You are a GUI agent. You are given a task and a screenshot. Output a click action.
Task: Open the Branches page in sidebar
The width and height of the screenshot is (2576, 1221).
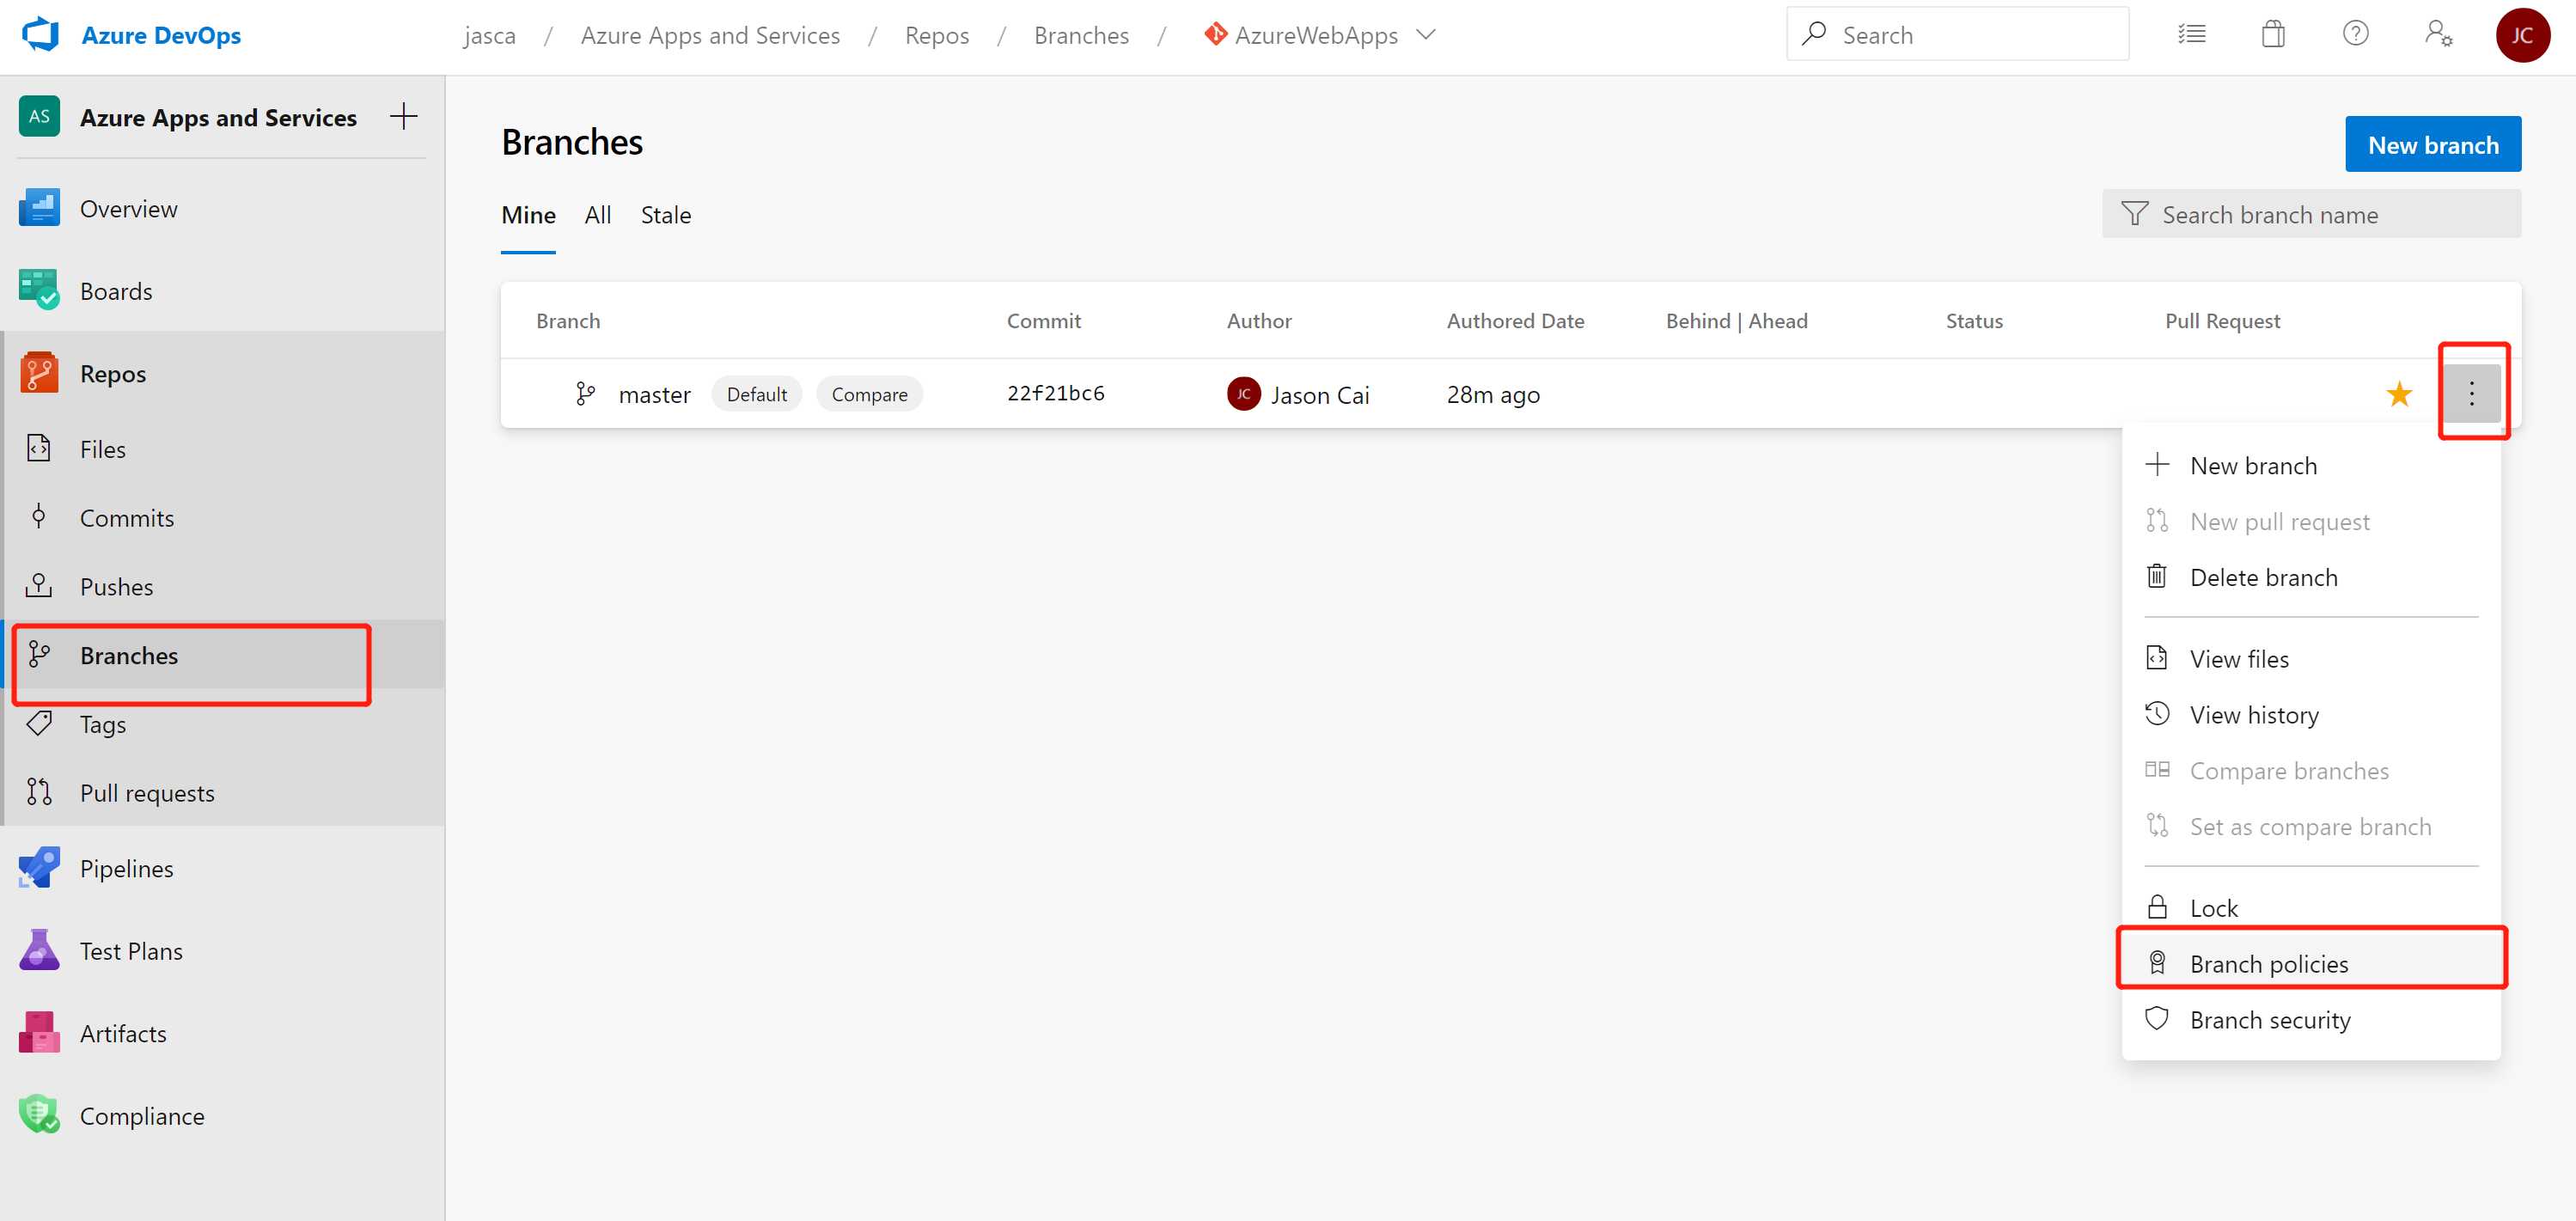[x=222, y=655]
